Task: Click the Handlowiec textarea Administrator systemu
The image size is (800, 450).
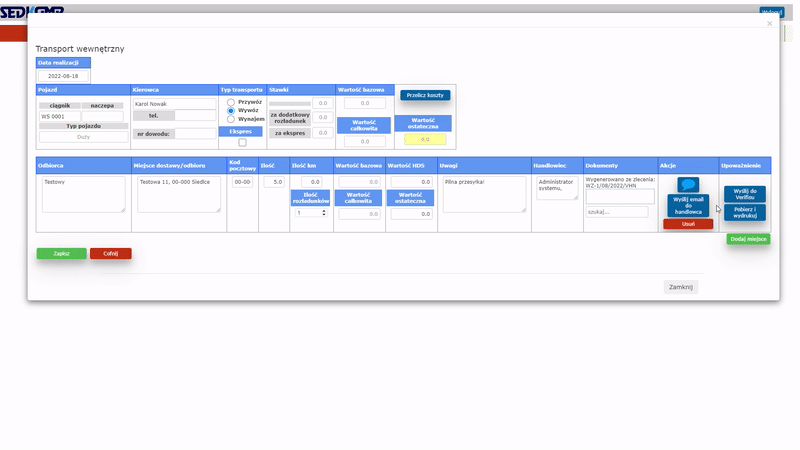Action: point(557,188)
